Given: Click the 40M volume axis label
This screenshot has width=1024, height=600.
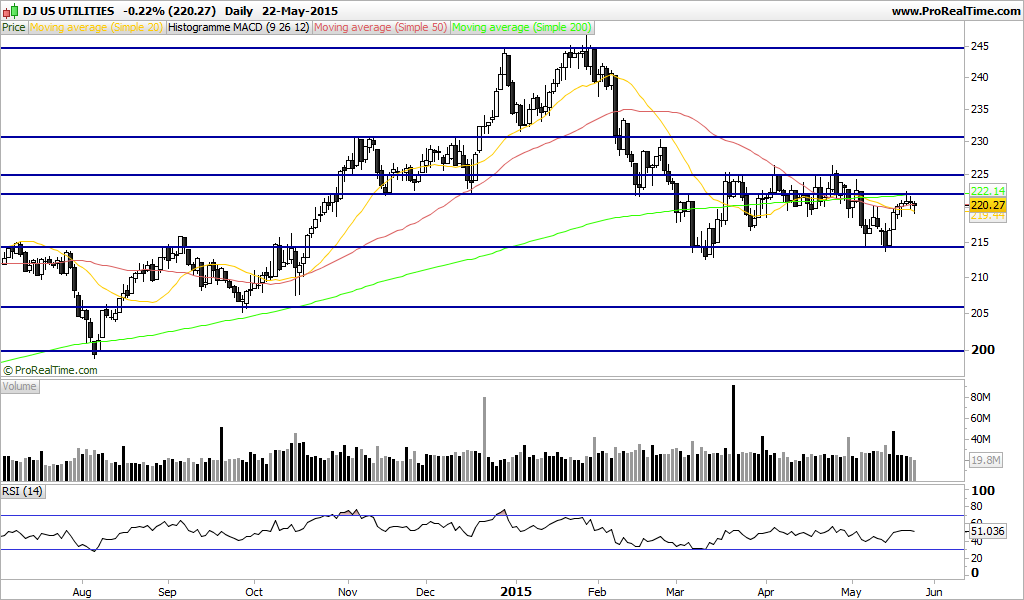Looking at the screenshot, I should coord(981,439).
